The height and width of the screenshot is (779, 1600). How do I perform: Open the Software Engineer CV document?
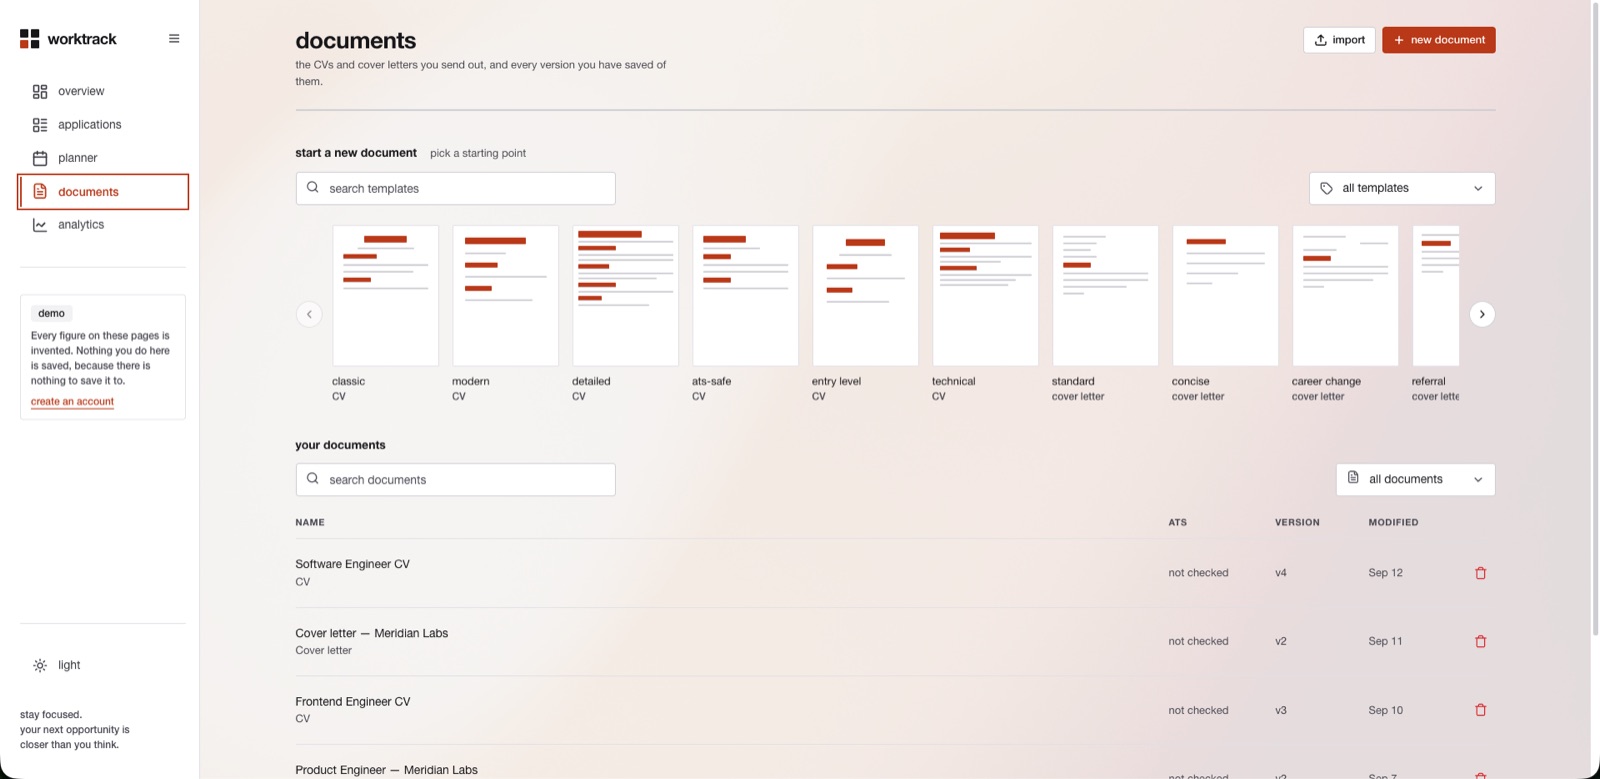point(352,564)
